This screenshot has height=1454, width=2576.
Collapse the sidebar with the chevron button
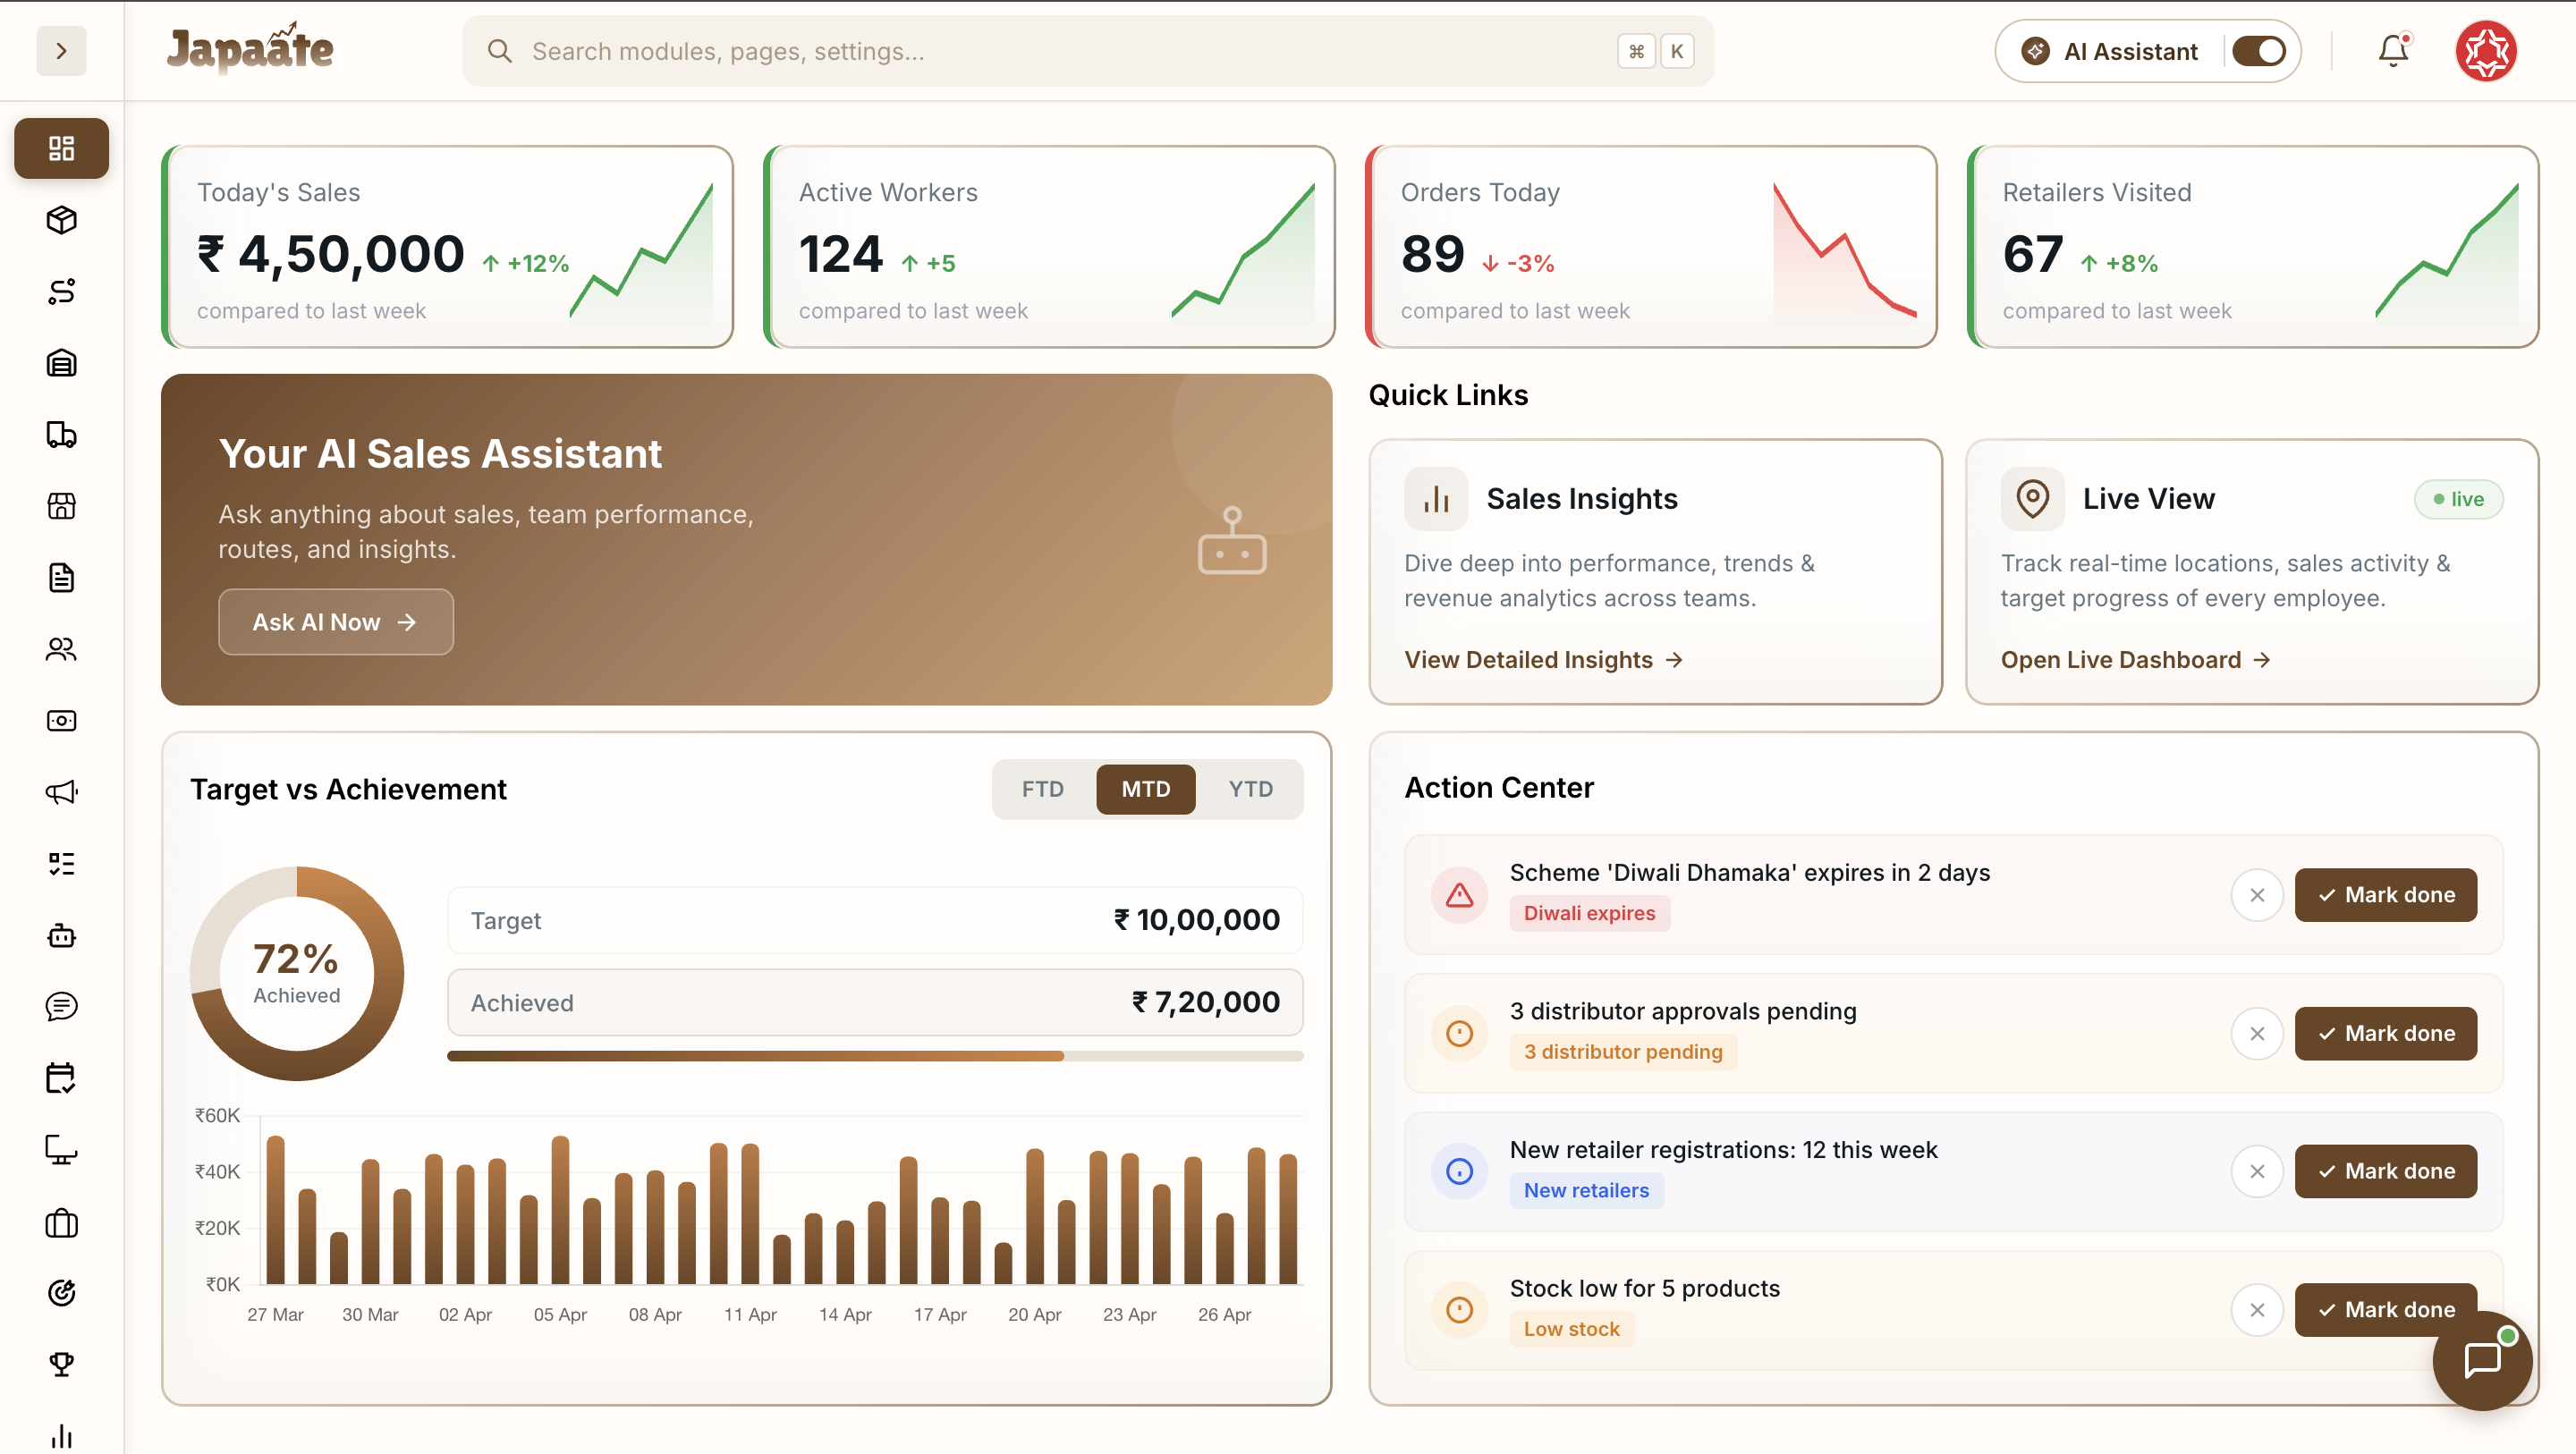(61, 51)
